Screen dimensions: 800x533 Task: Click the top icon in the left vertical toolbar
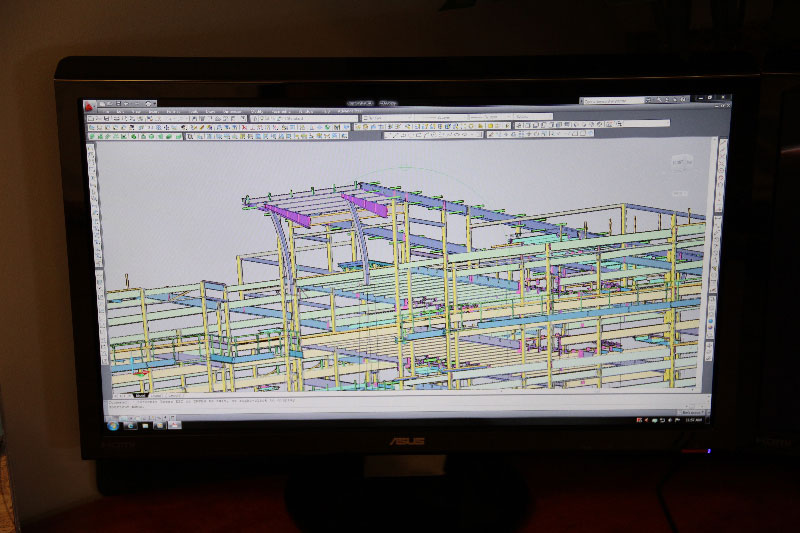[90, 149]
